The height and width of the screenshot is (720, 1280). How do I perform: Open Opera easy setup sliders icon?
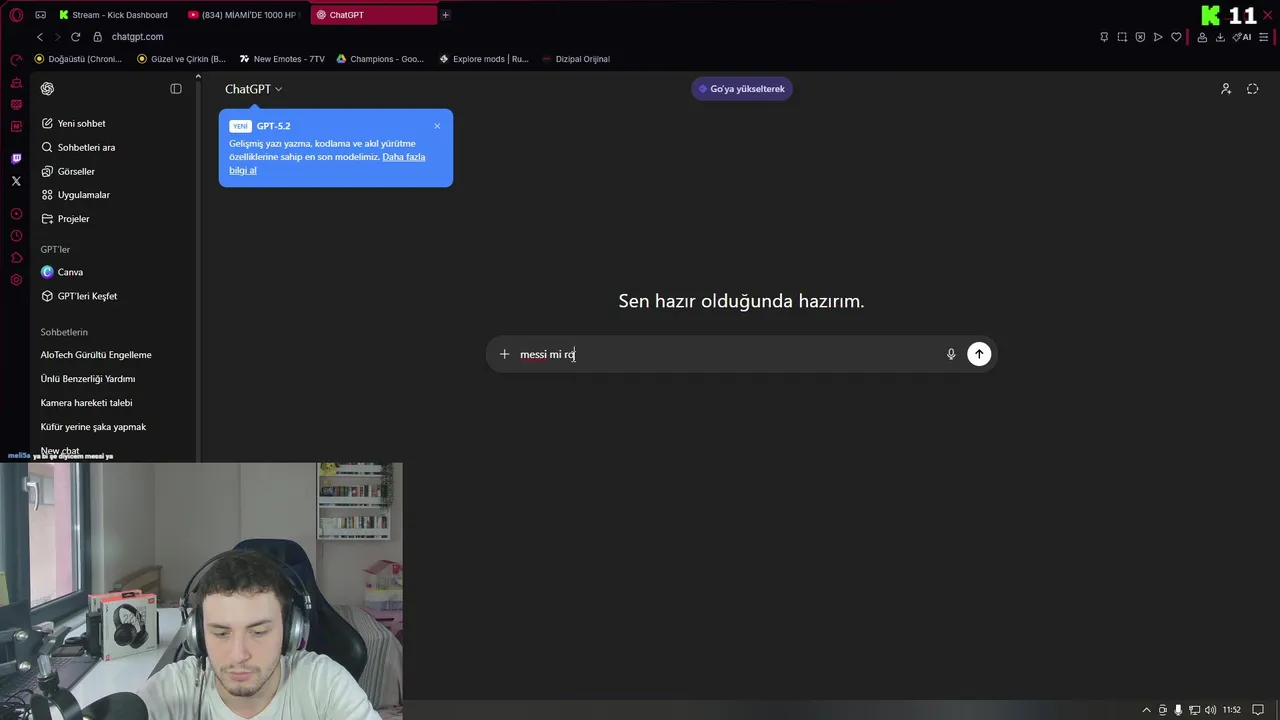pyautogui.click(x=1265, y=37)
